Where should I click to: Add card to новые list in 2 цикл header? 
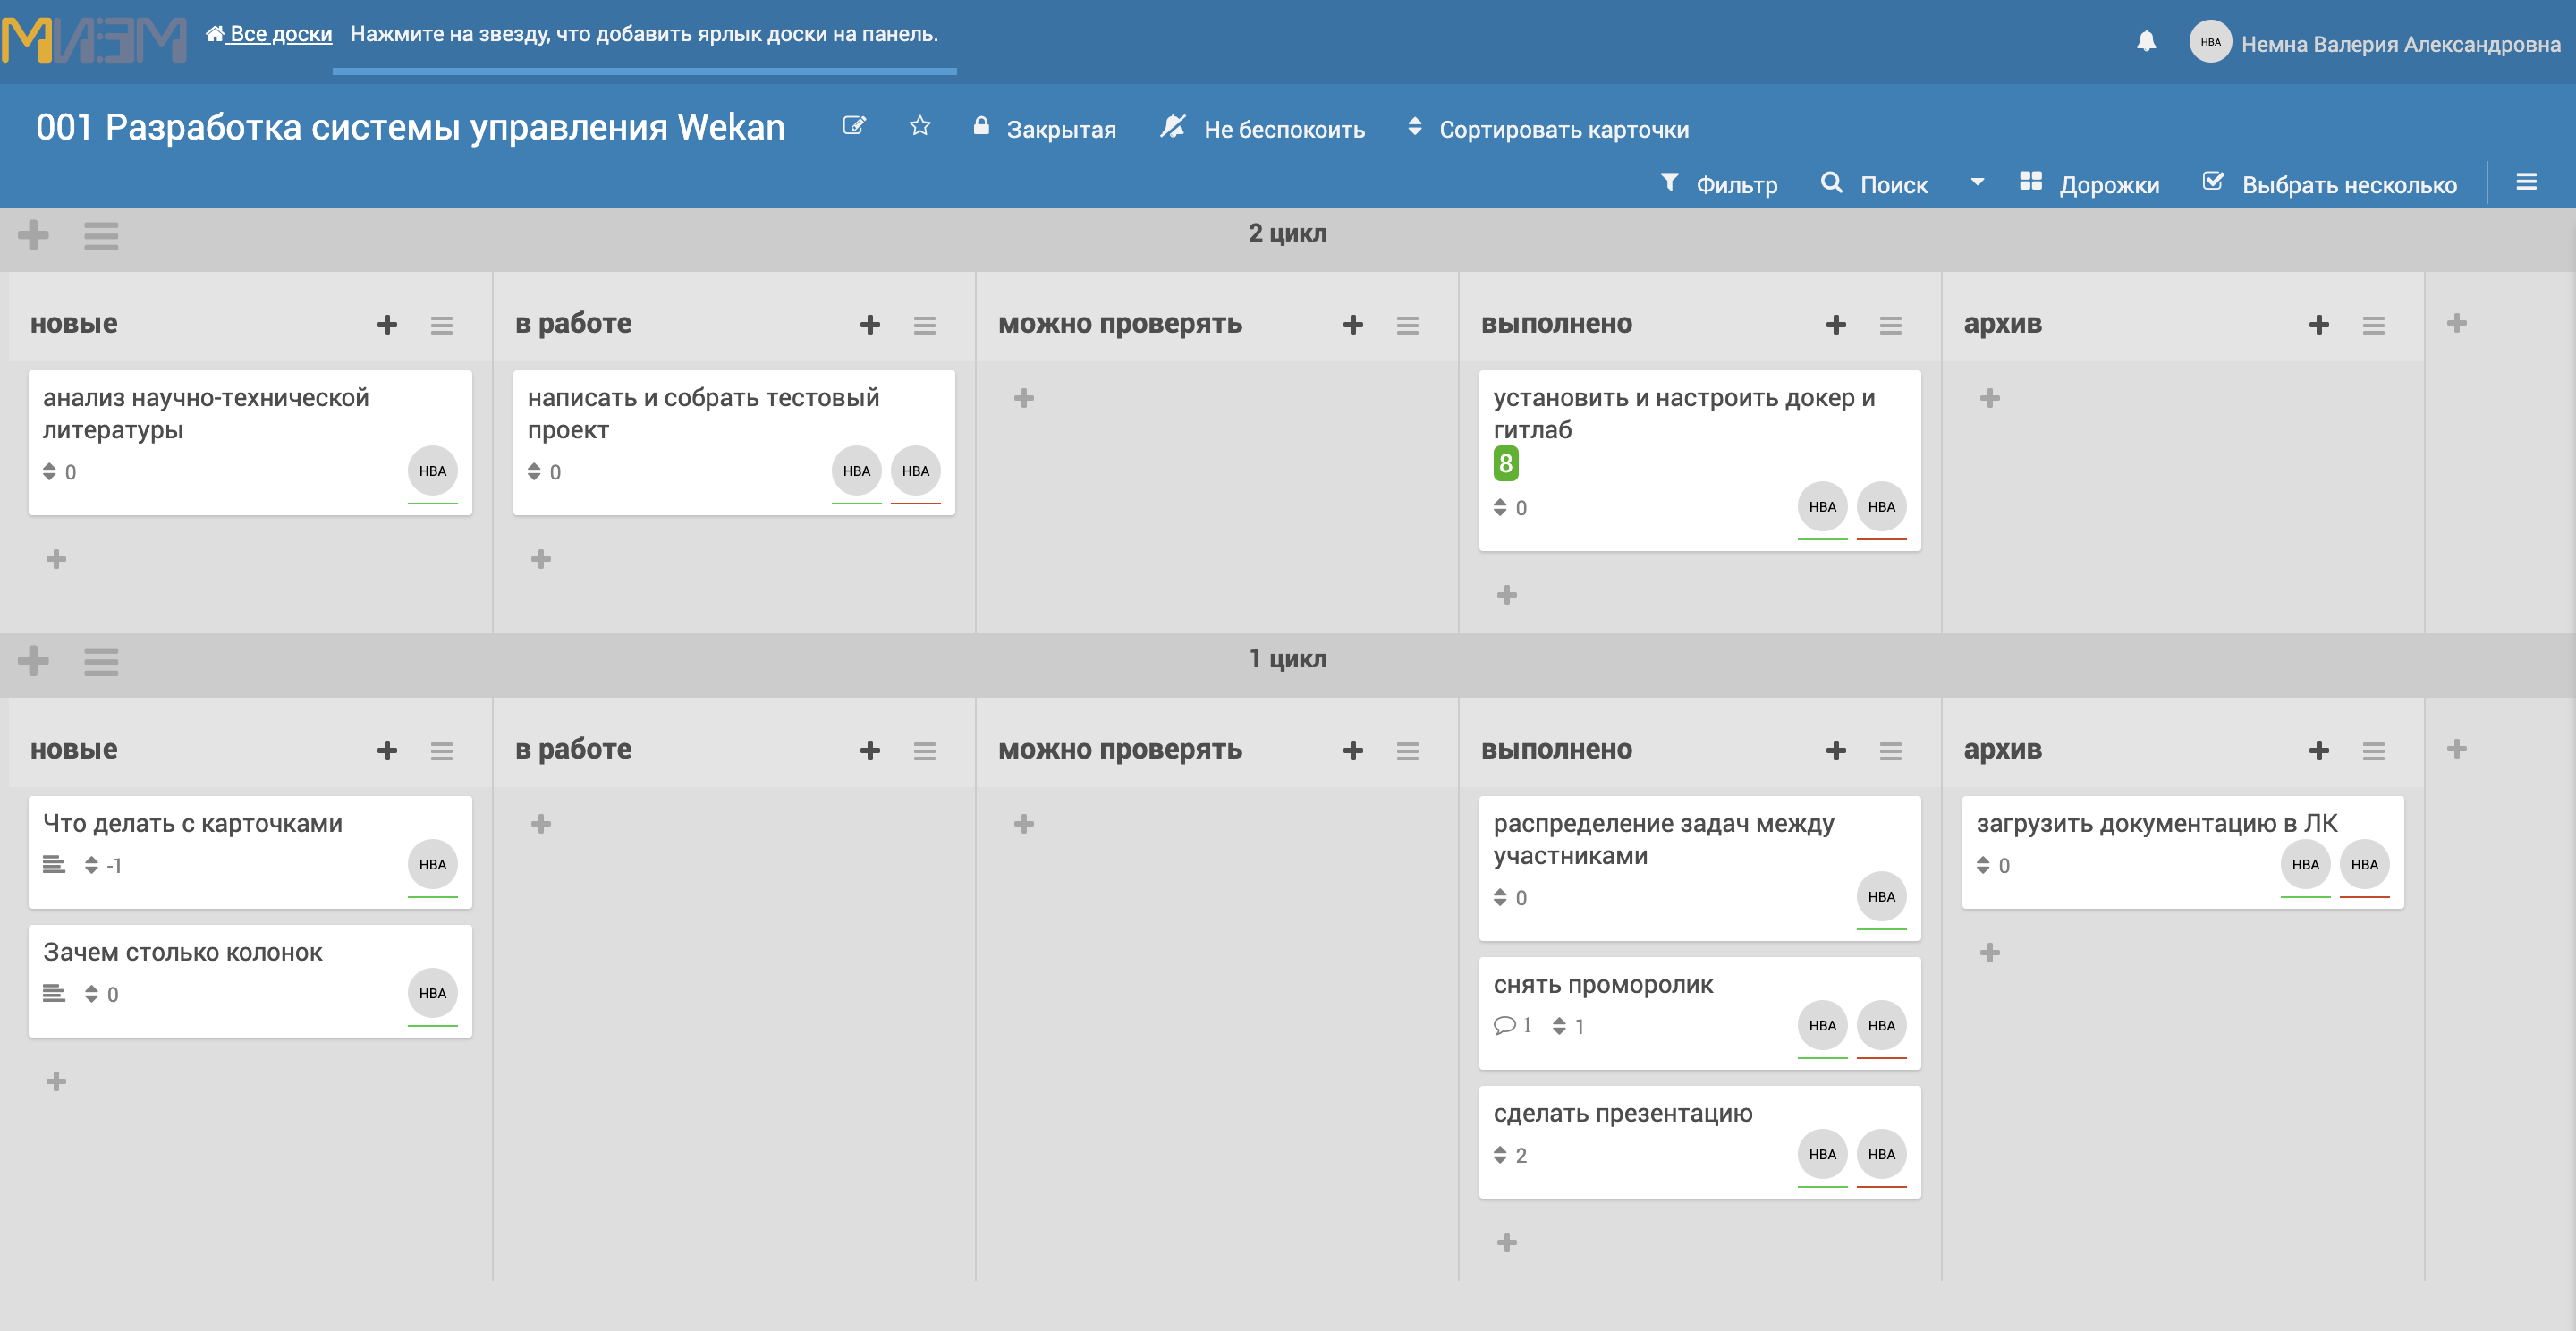click(387, 325)
